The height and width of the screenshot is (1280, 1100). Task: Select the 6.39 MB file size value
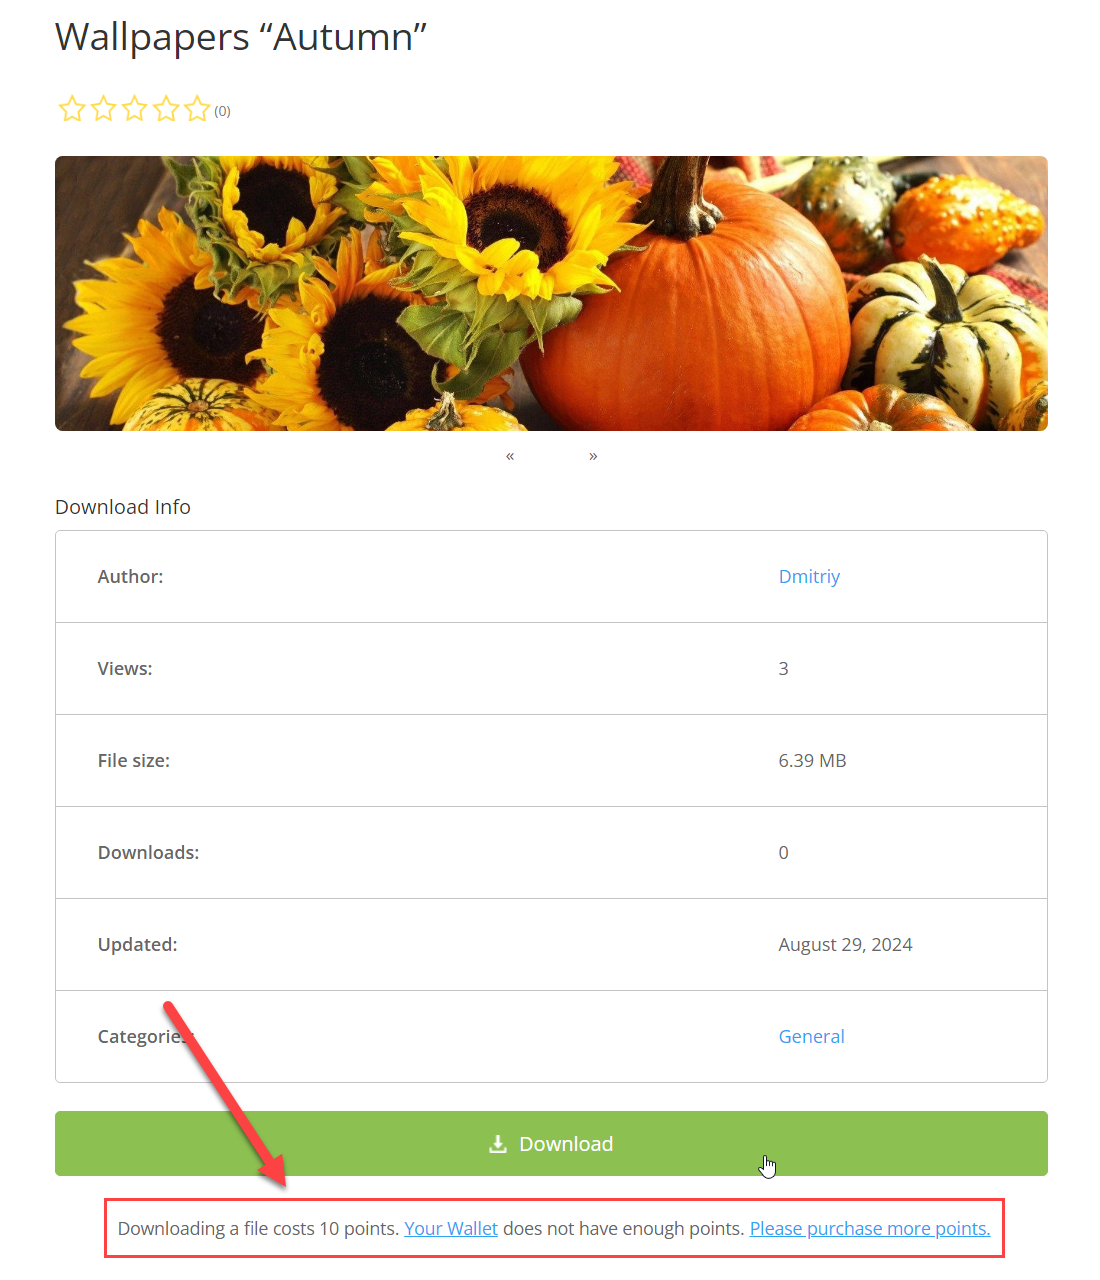point(812,761)
